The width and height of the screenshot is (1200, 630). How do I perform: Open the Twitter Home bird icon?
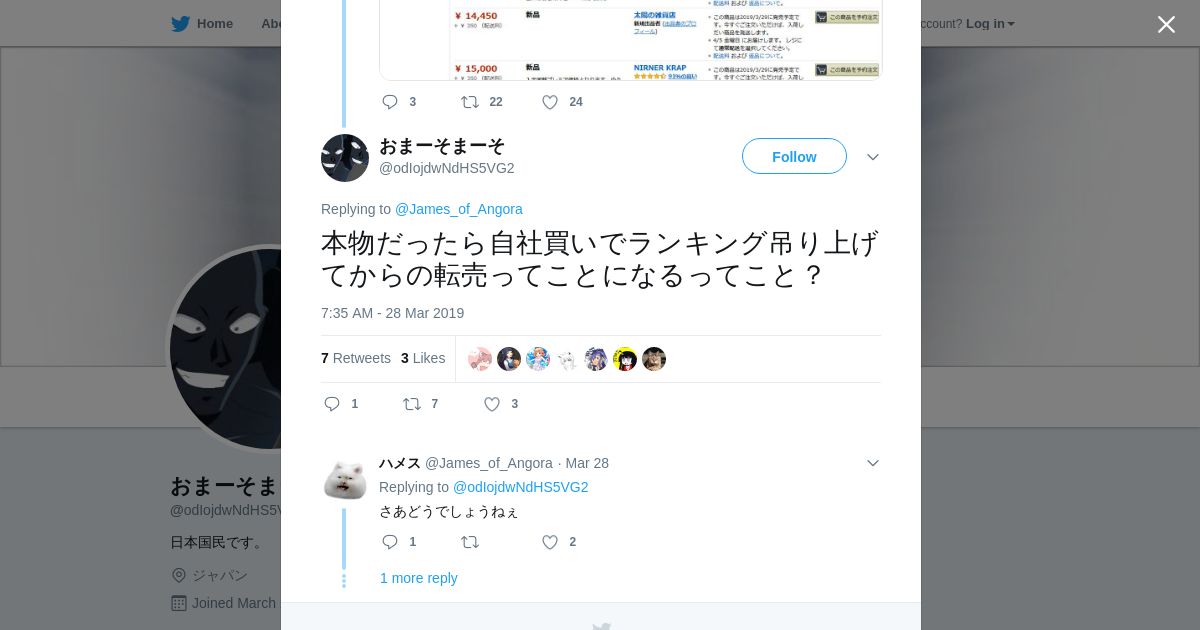(x=180, y=24)
